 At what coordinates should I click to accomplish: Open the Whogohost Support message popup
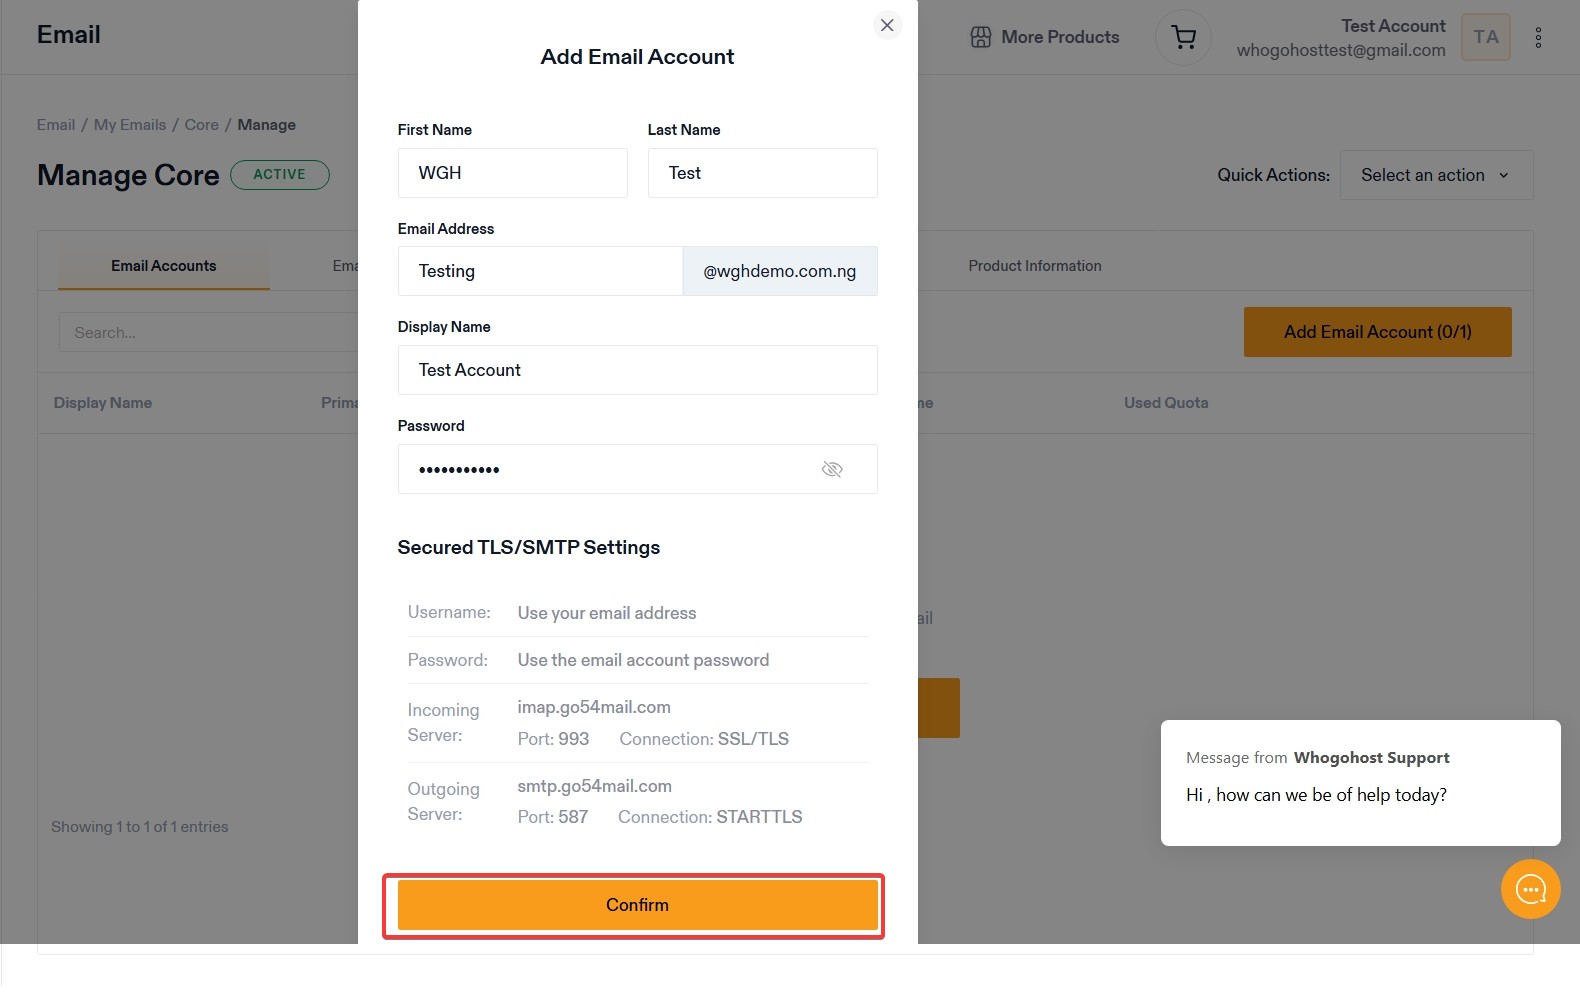[1360, 782]
